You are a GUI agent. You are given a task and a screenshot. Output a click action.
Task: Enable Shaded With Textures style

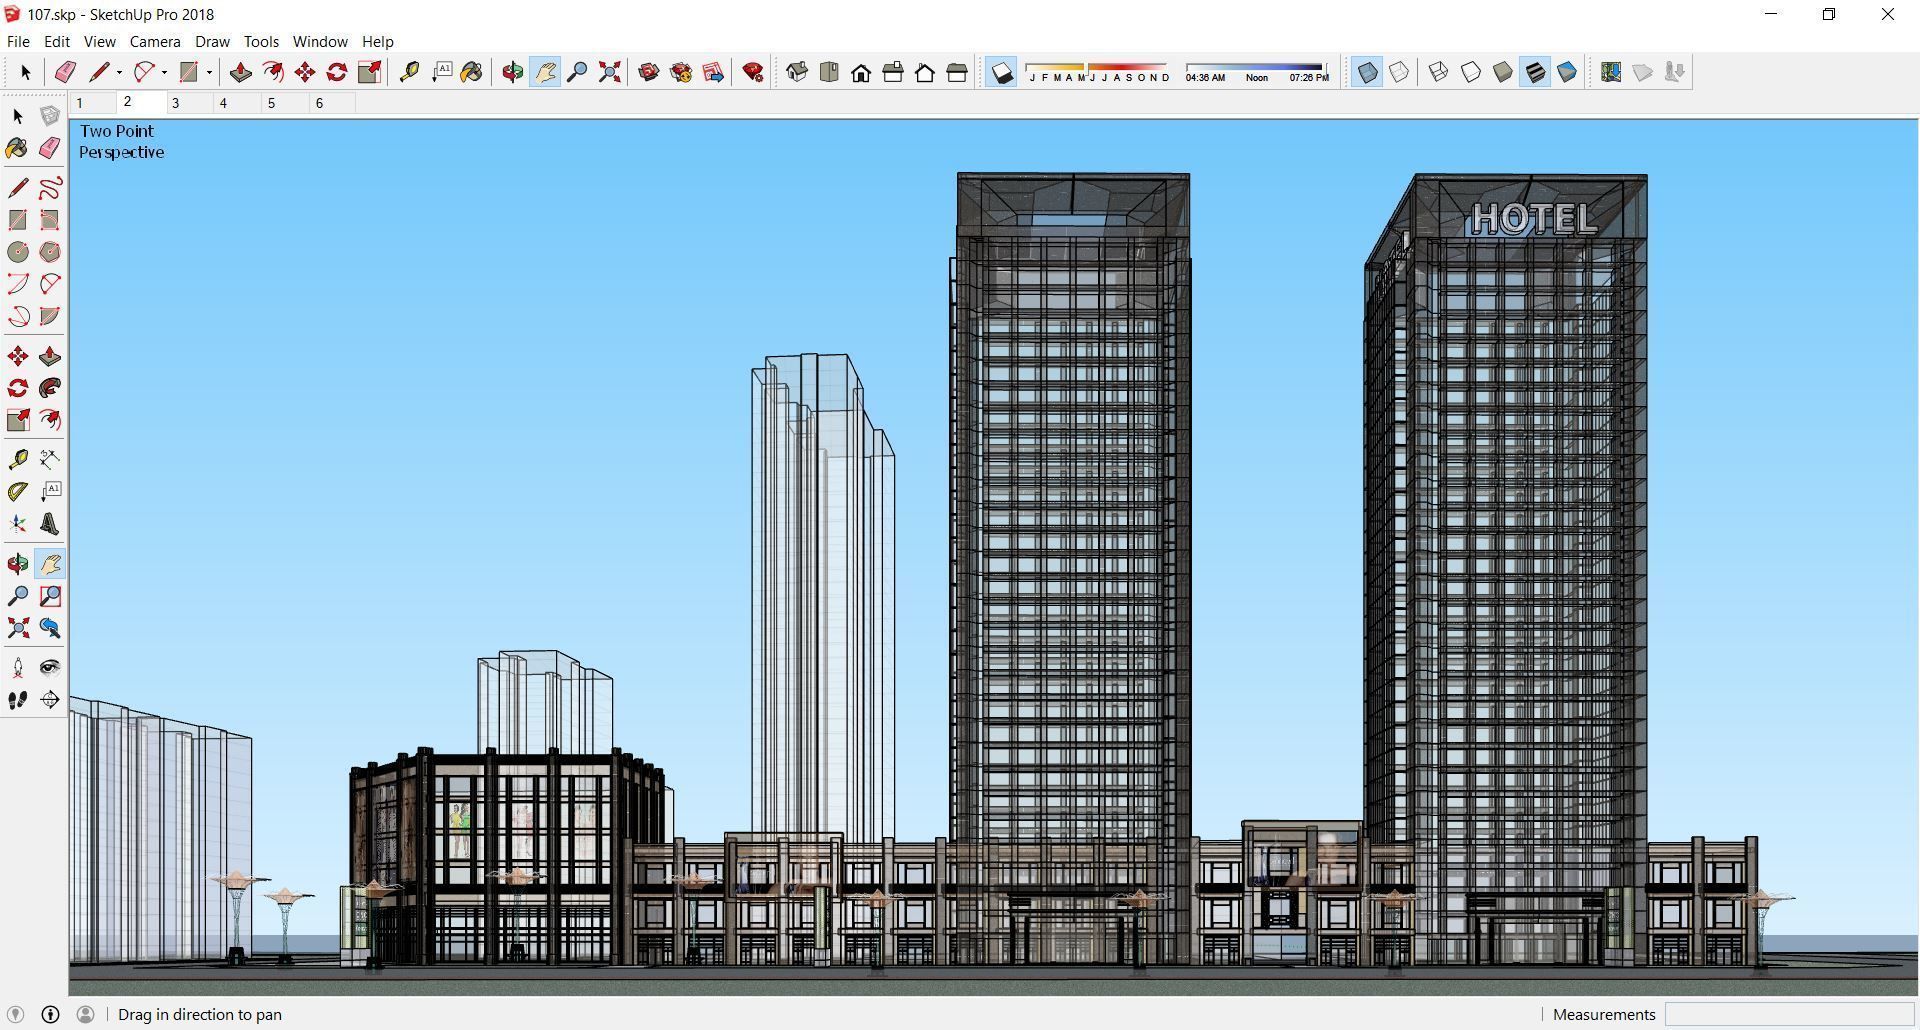[1535, 72]
